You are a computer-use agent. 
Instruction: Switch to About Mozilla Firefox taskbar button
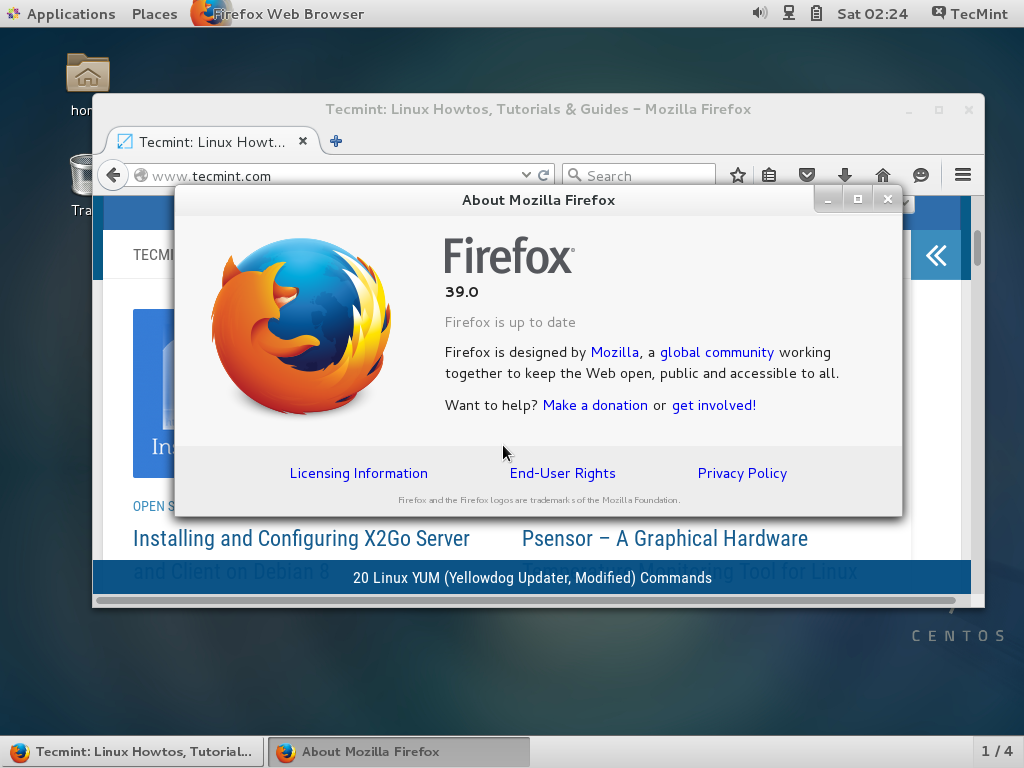coord(399,752)
